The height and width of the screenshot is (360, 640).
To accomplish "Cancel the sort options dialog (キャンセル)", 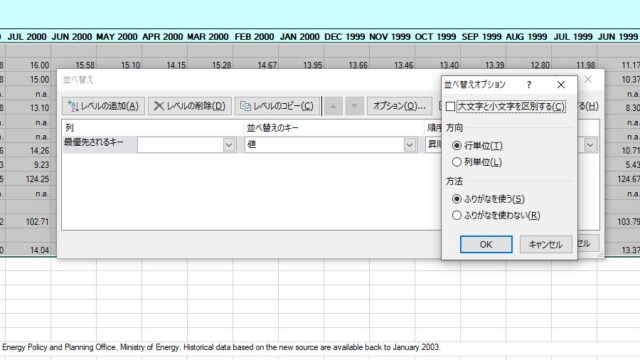I will [546, 244].
